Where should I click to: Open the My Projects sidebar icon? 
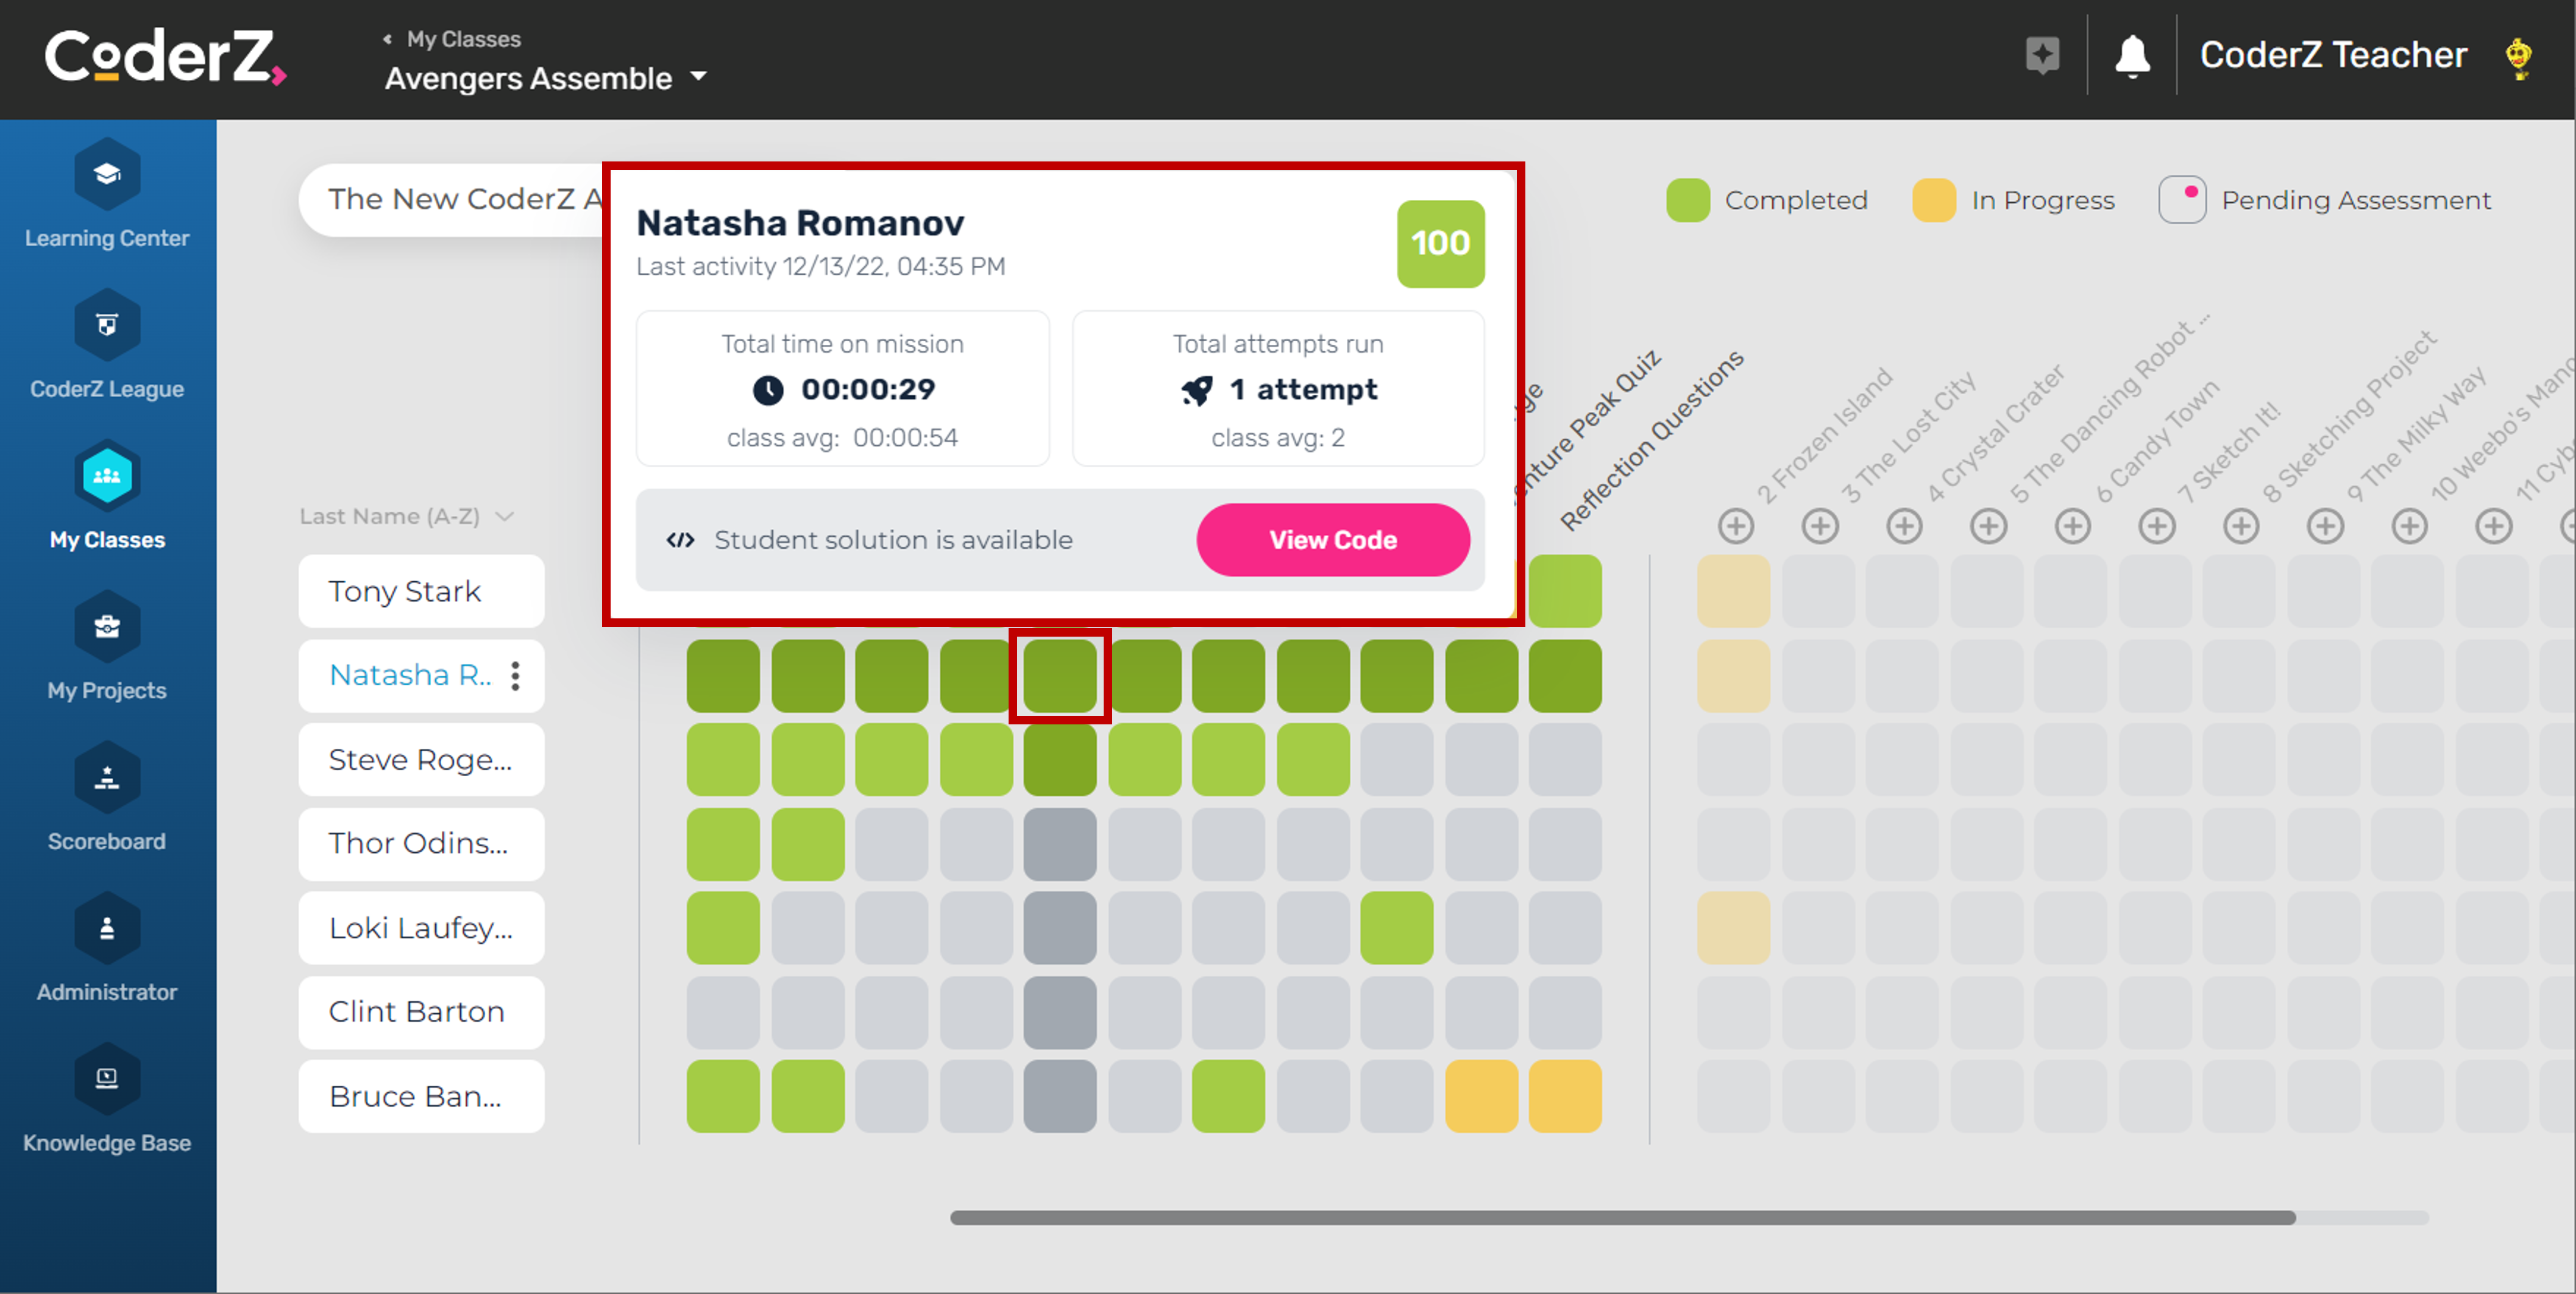107,627
